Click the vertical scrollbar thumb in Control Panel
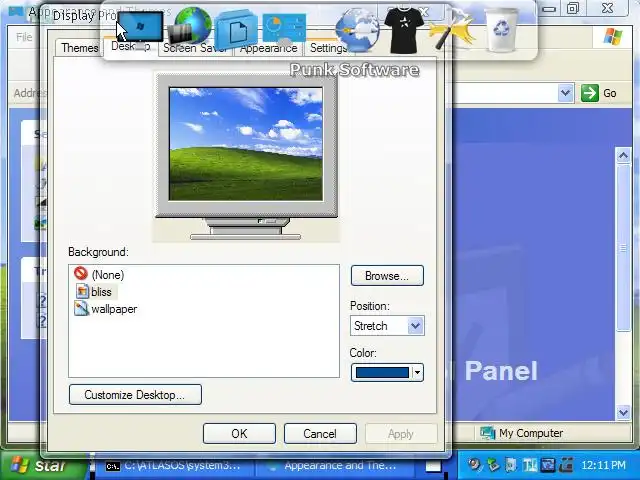The image size is (640, 480). pos(623,247)
